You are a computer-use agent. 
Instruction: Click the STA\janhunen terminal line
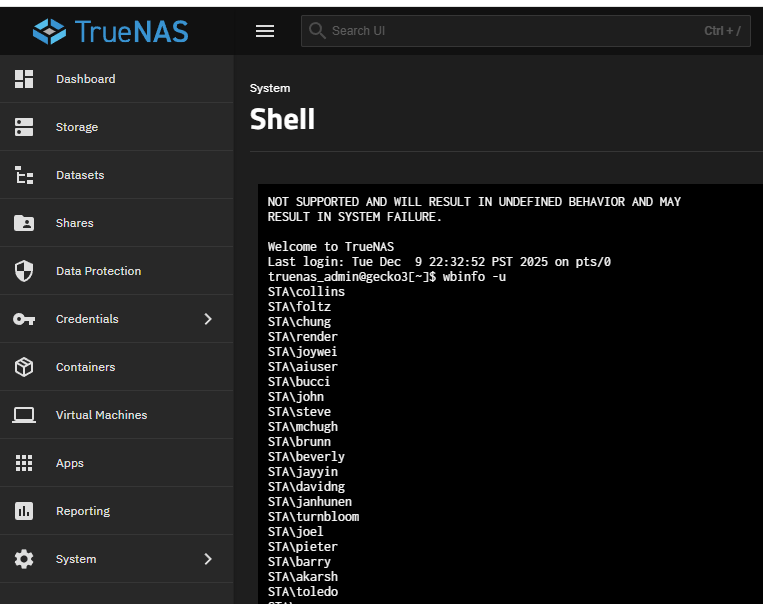coord(310,502)
